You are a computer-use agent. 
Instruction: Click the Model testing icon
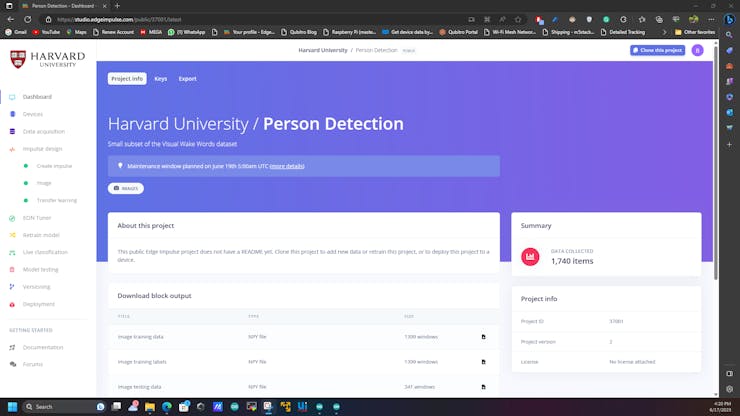tap(12, 270)
